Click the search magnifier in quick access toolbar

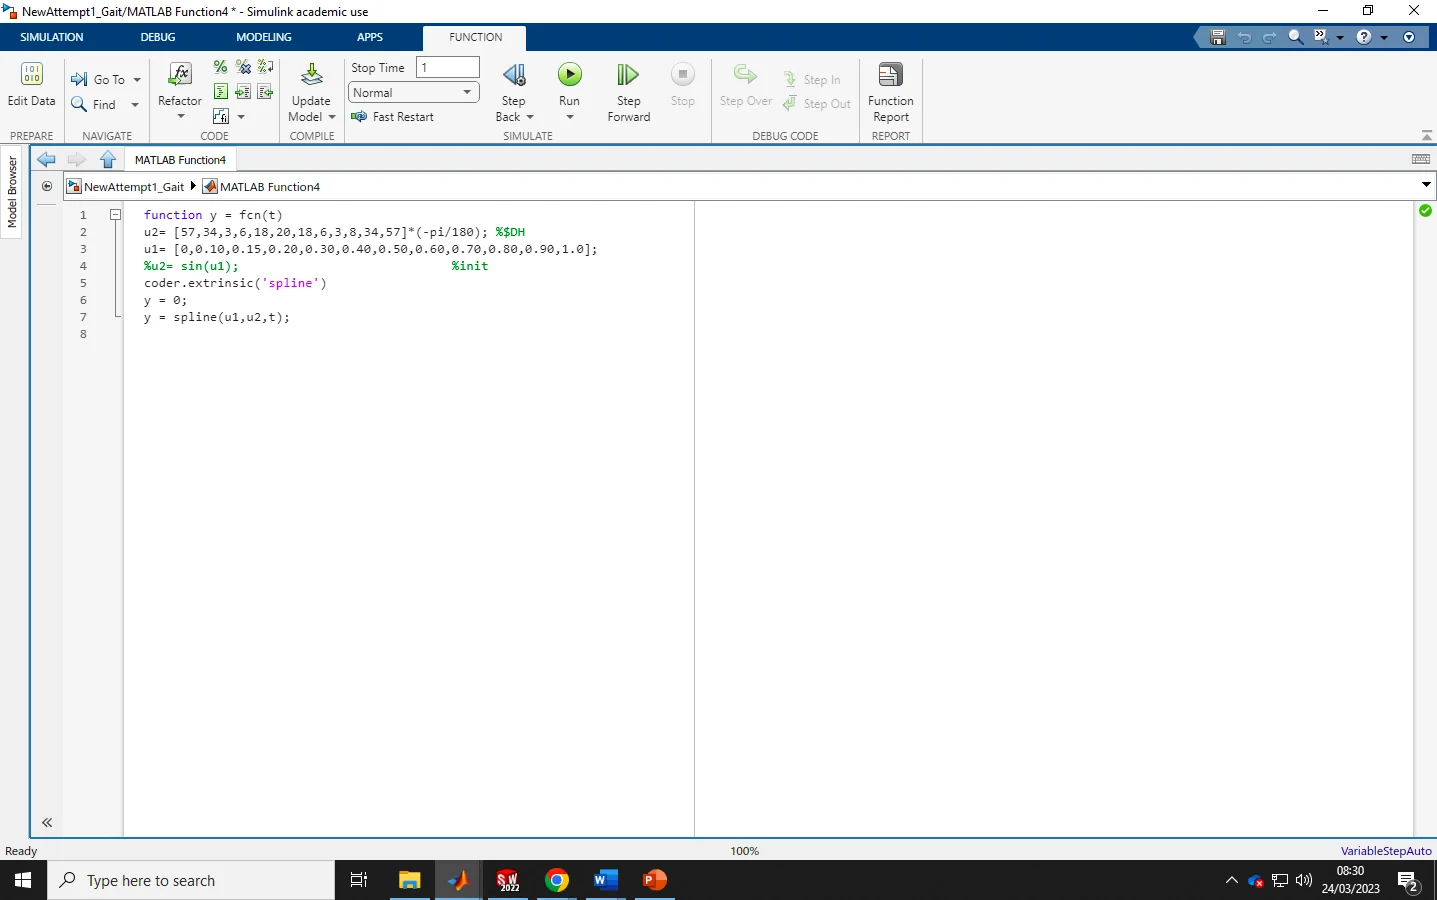[1296, 37]
